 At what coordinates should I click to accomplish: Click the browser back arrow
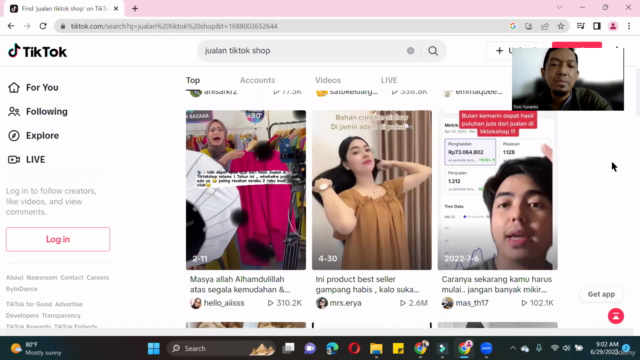[x=11, y=26]
